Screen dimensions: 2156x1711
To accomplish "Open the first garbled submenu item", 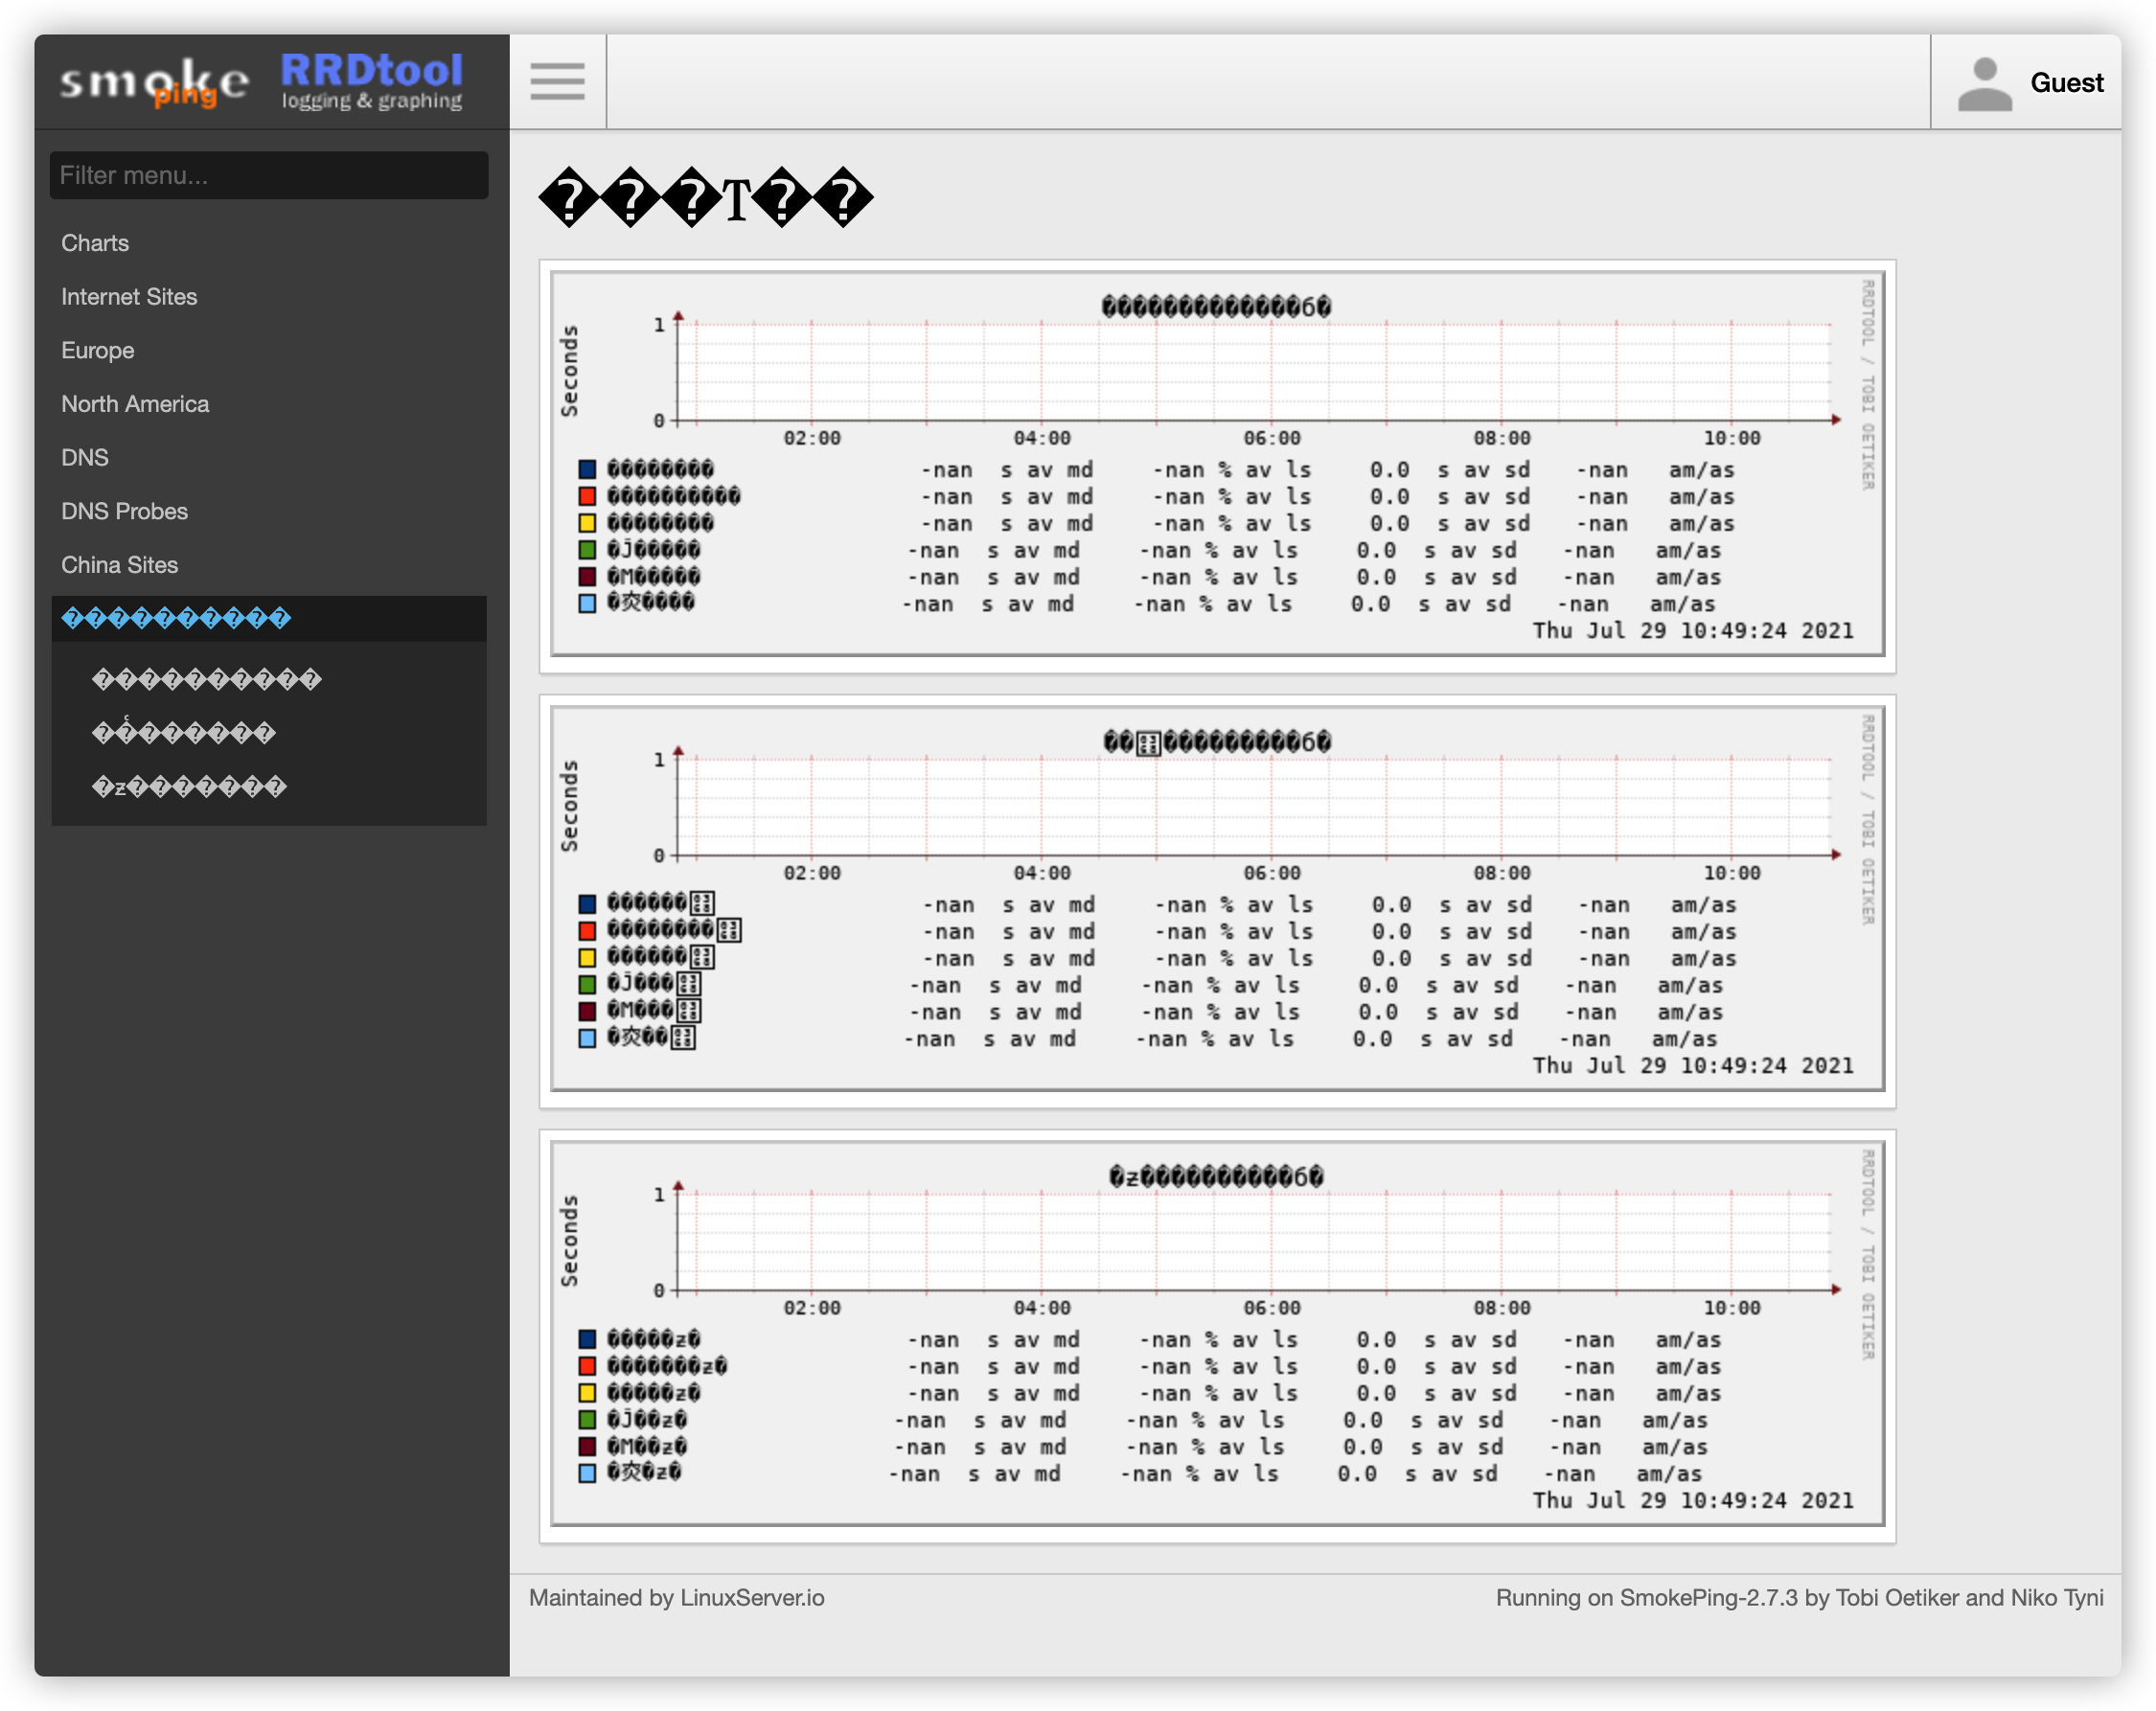I will point(206,681).
